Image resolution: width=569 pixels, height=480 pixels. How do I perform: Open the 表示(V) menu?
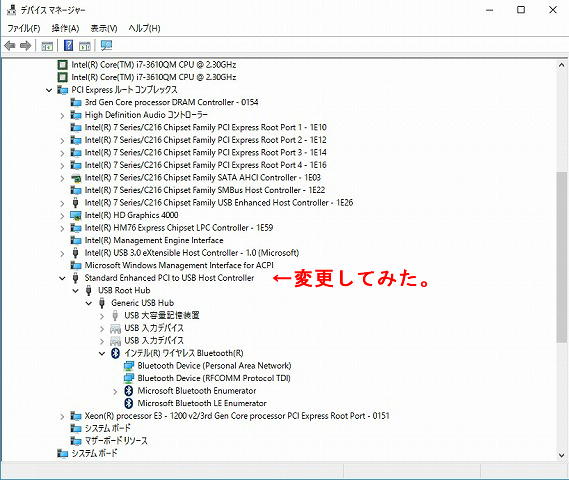104,28
